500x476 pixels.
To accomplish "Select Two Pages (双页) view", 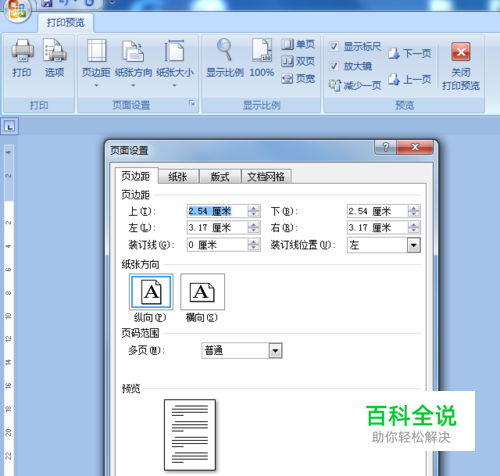I will (x=298, y=61).
